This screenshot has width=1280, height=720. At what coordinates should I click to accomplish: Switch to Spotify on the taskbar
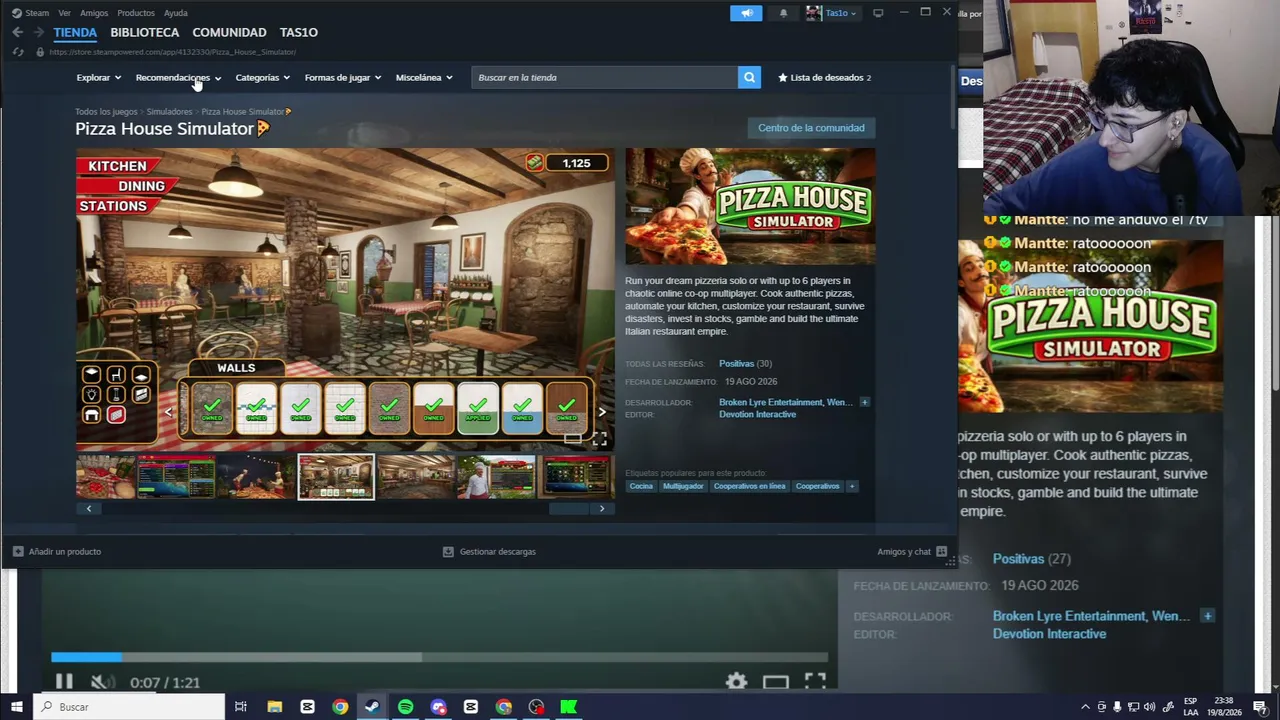point(405,707)
